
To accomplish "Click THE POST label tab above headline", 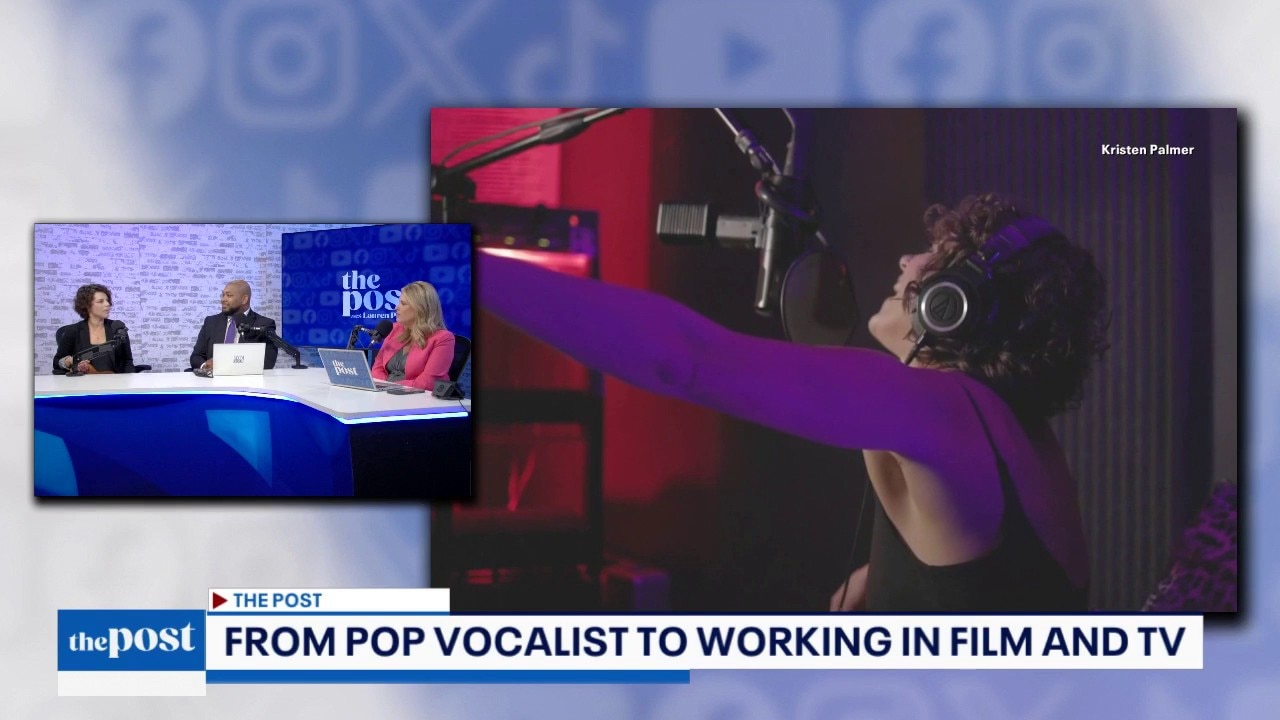I will (x=328, y=600).
